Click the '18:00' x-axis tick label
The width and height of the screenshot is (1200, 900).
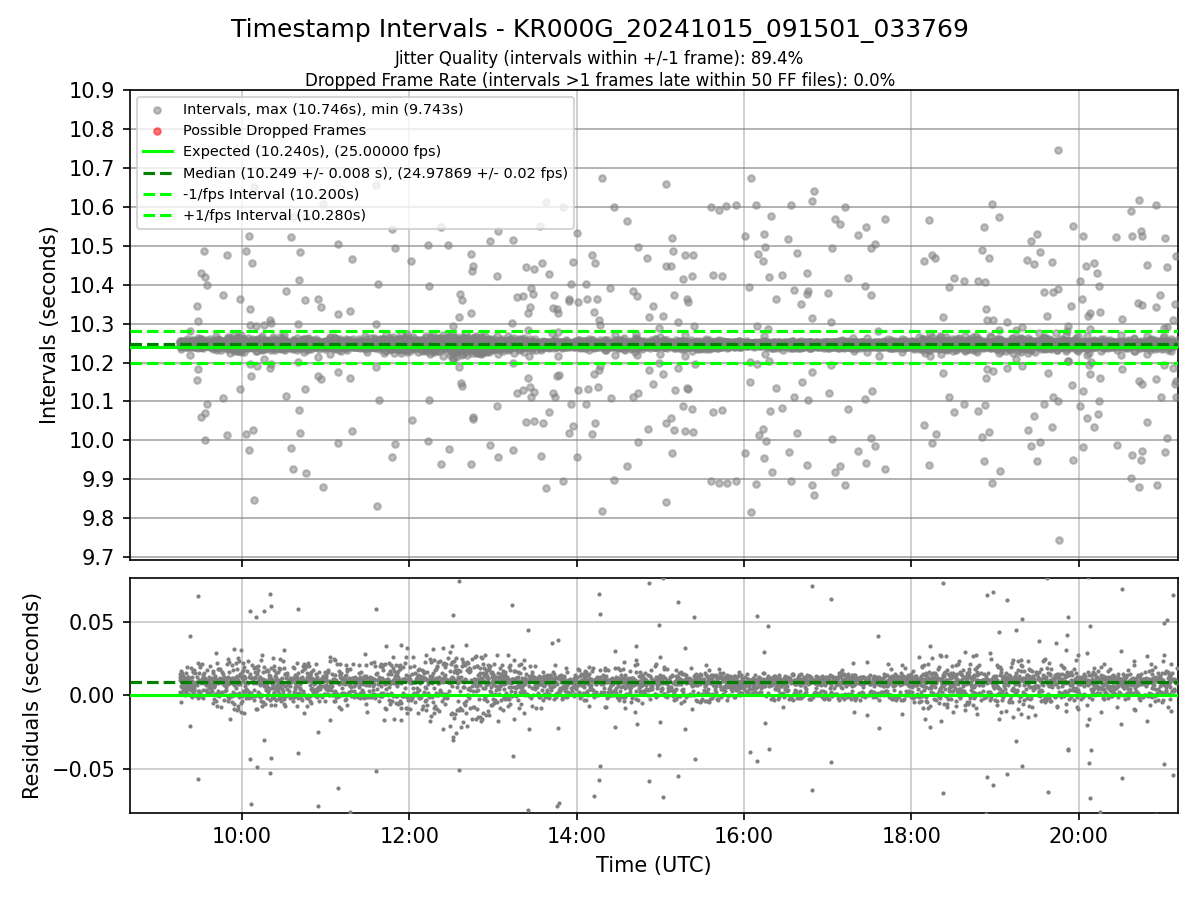click(910, 835)
